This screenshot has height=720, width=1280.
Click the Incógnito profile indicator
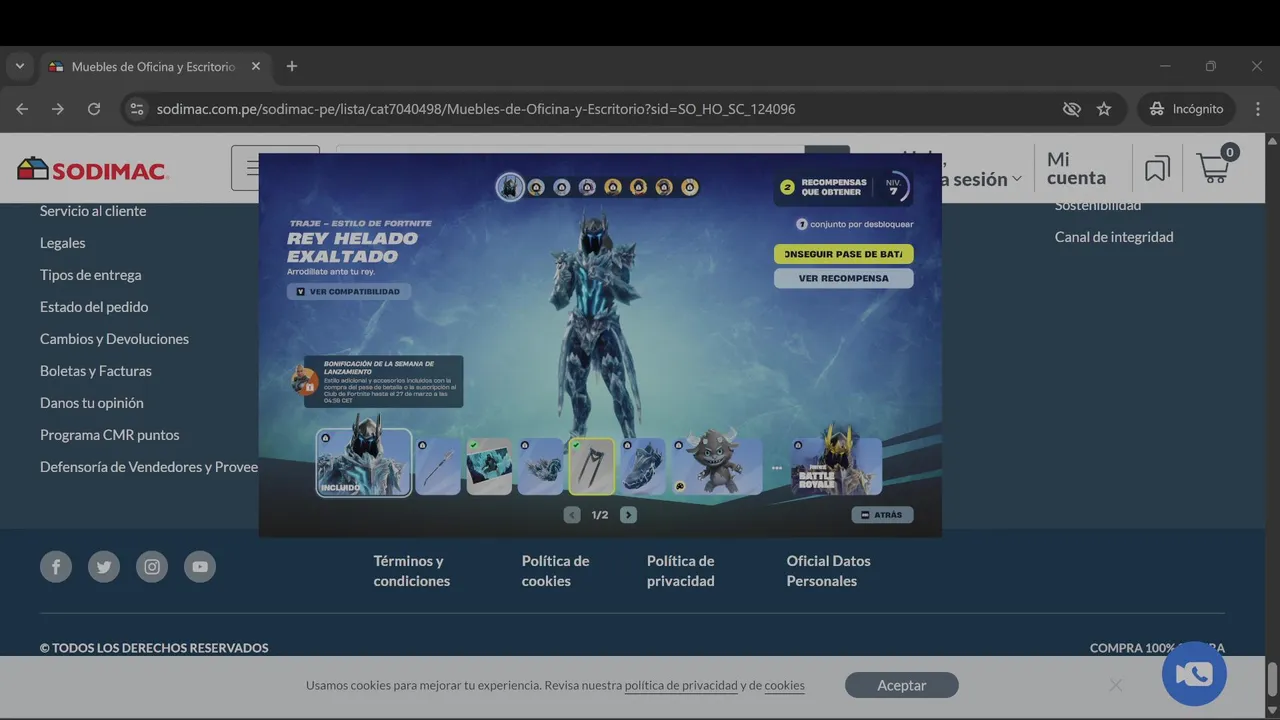[x=1186, y=109]
